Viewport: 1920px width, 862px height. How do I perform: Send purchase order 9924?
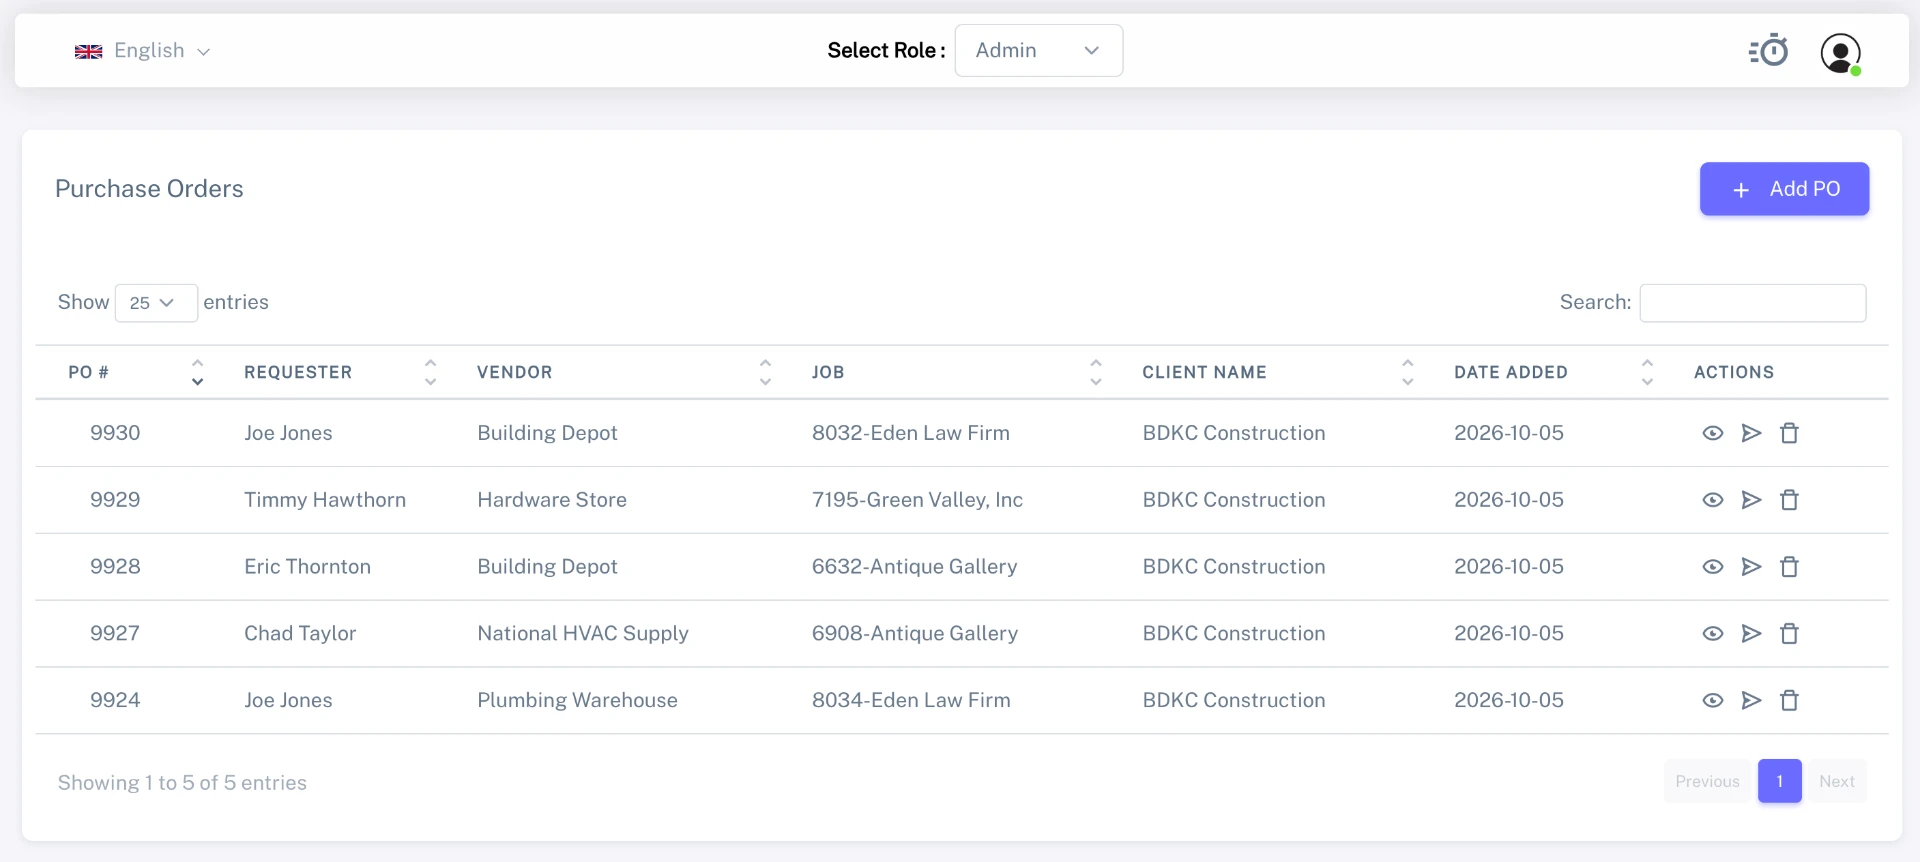coord(1751,701)
